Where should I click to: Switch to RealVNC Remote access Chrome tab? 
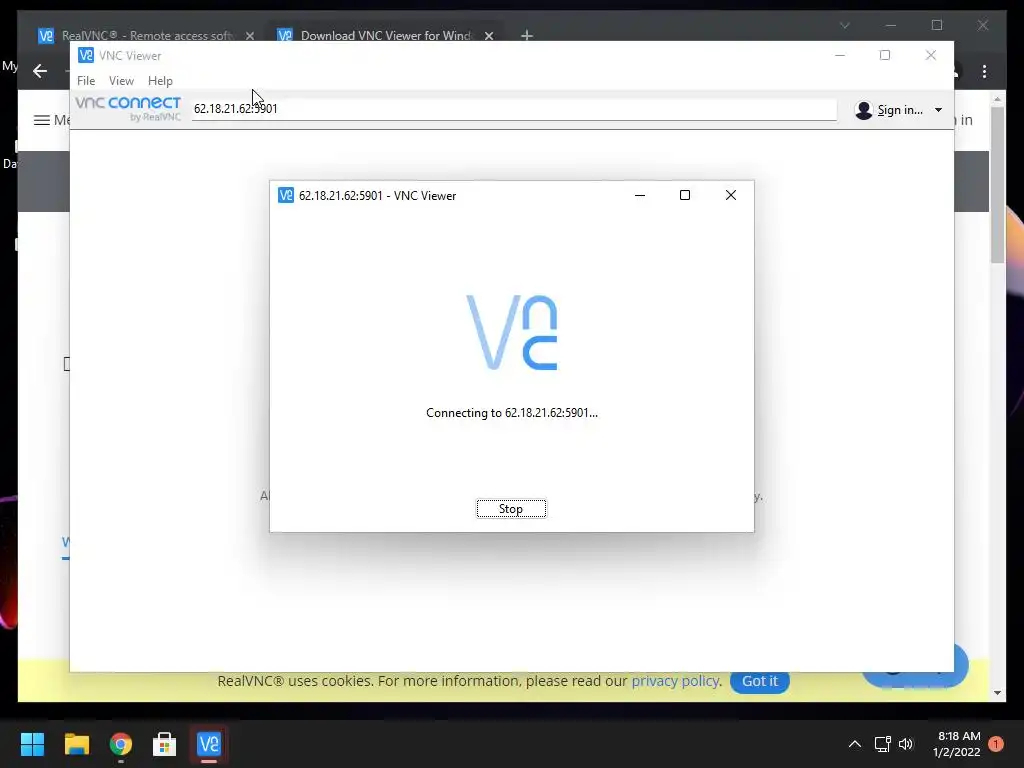coord(146,35)
